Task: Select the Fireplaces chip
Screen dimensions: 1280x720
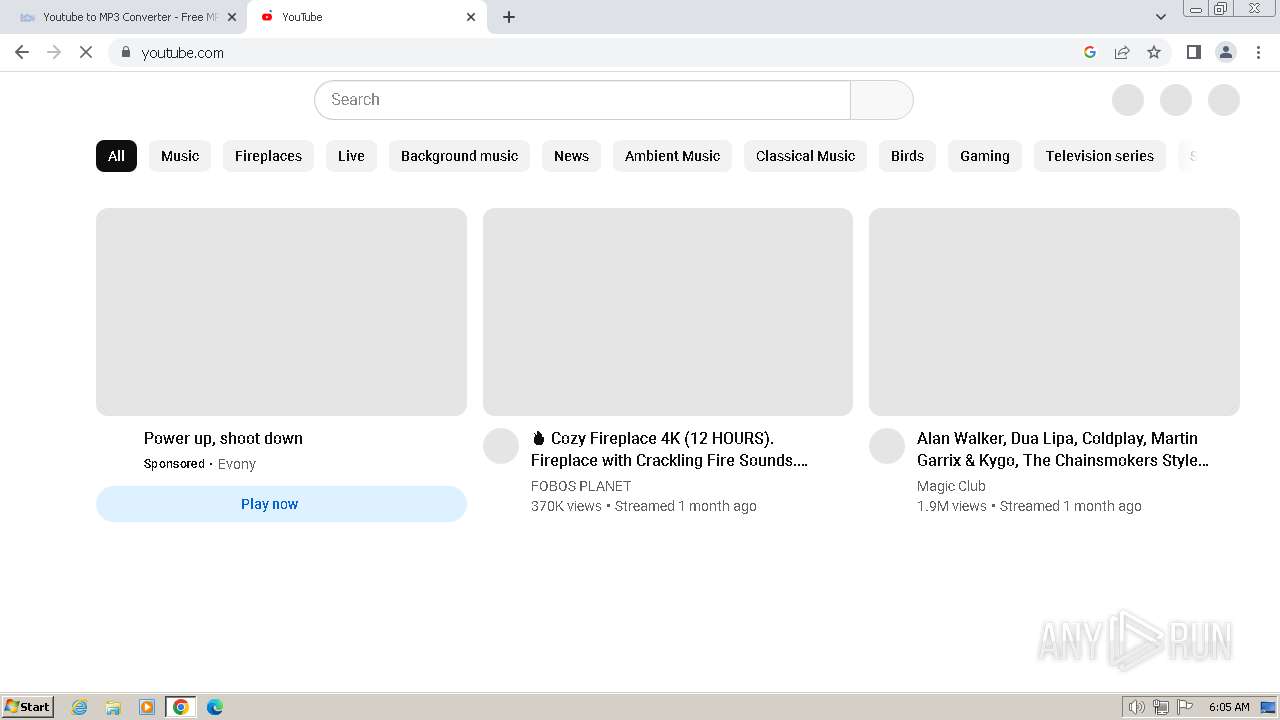Action: [268, 156]
